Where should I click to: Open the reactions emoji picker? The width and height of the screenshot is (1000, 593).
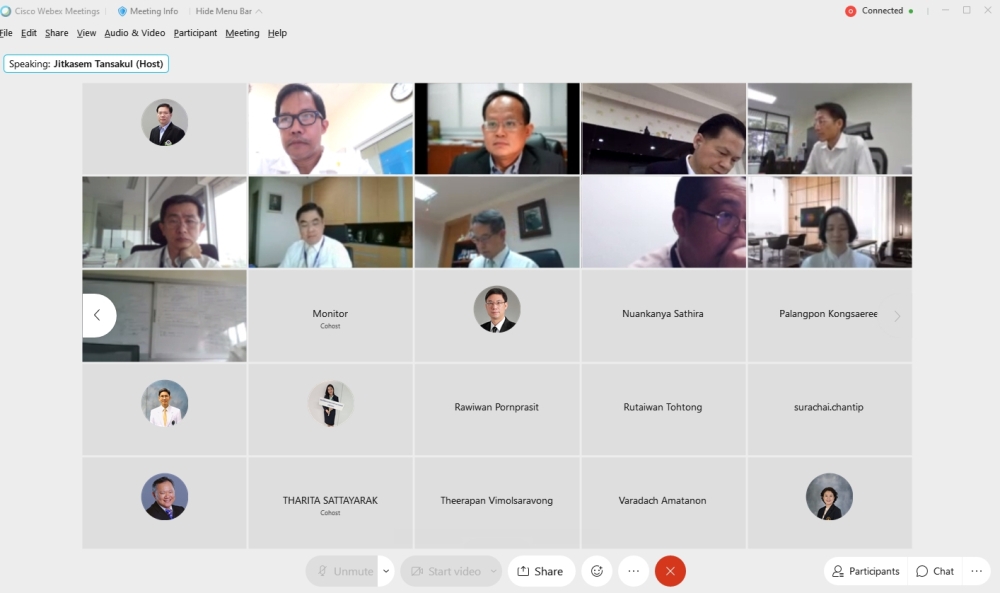coord(597,571)
